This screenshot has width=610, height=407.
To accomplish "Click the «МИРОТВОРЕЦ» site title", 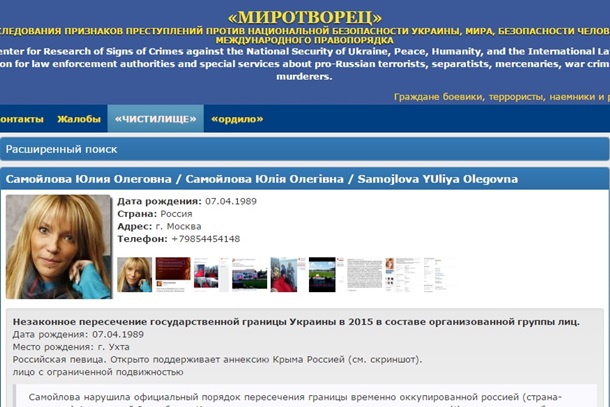I will click(x=304, y=18).
